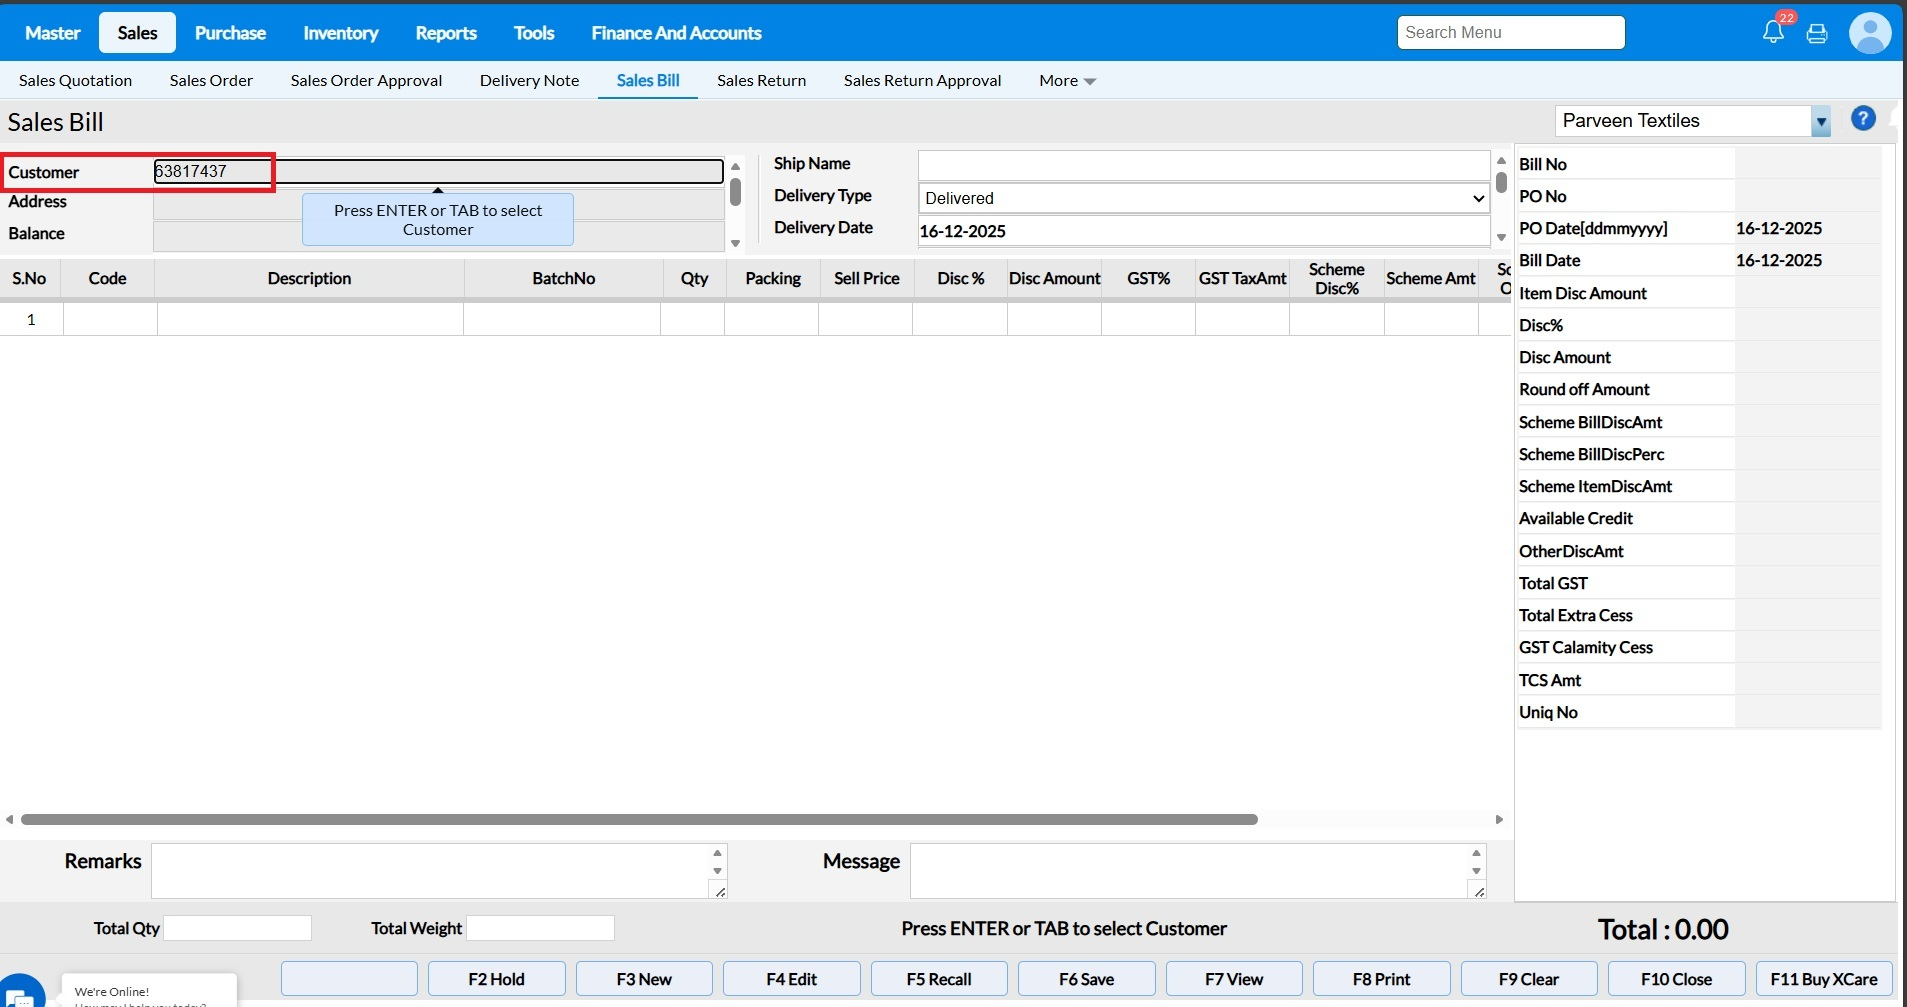Click the Remarks box resize handle
This screenshot has width=1907, height=1007.
(719, 891)
